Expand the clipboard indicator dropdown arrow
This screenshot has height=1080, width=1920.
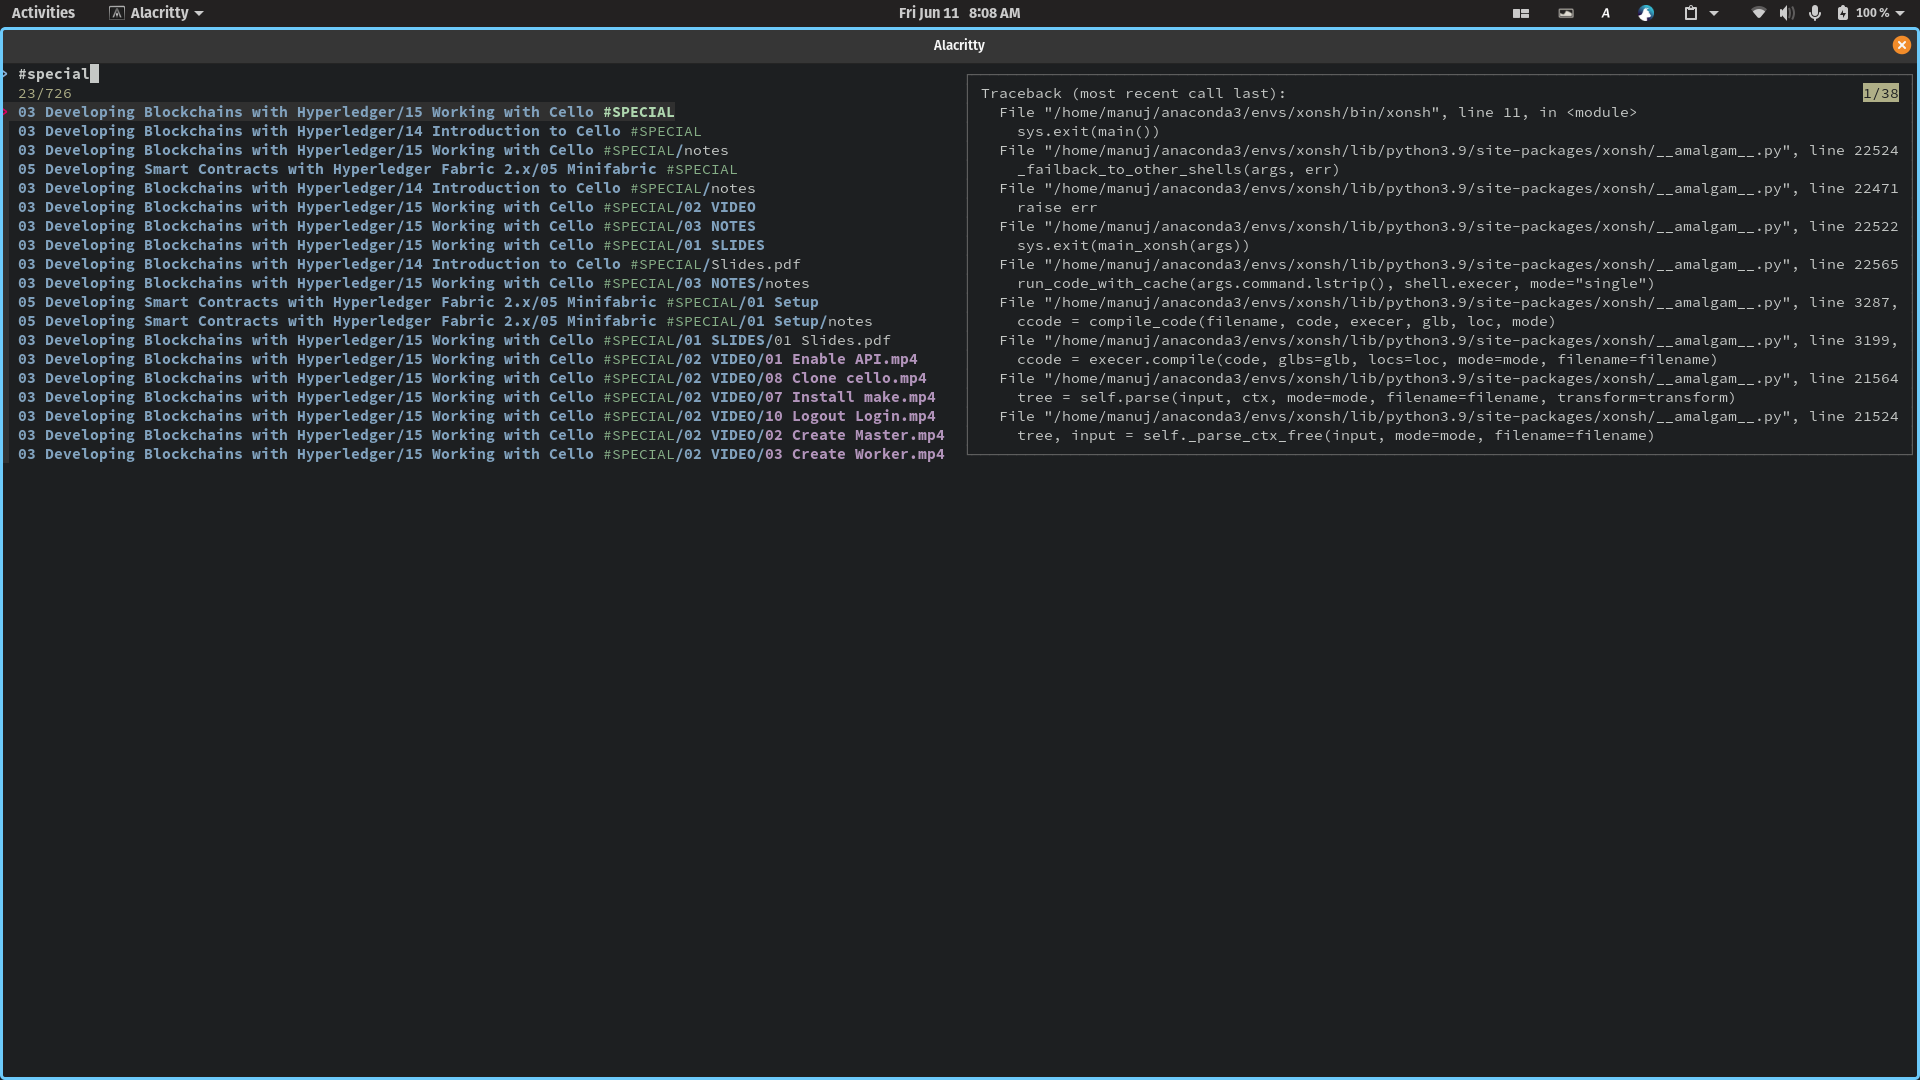1714,13
